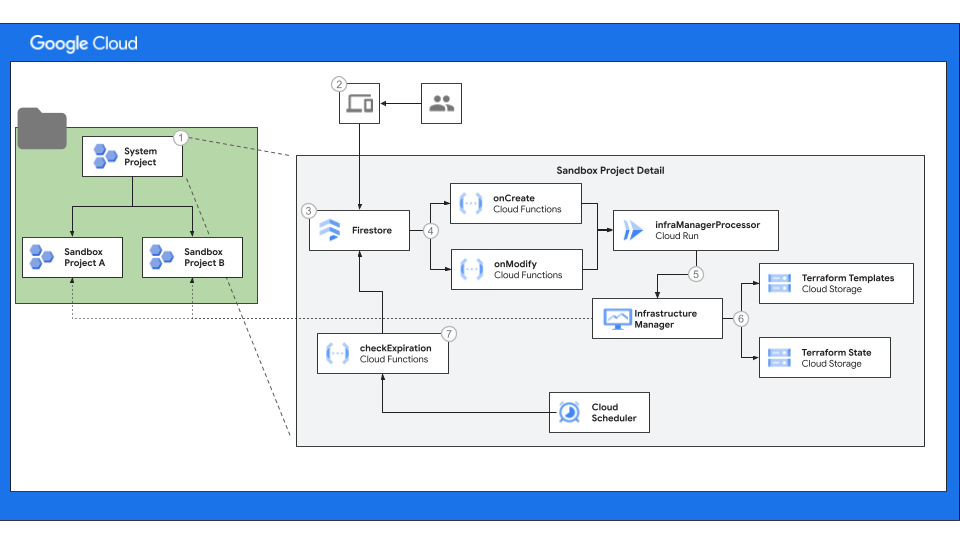This screenshot has width=960, height=540.
Task: Click "Cloud Storage" under Terraform State
Action: pyautogui.click(x=831, y=364)
